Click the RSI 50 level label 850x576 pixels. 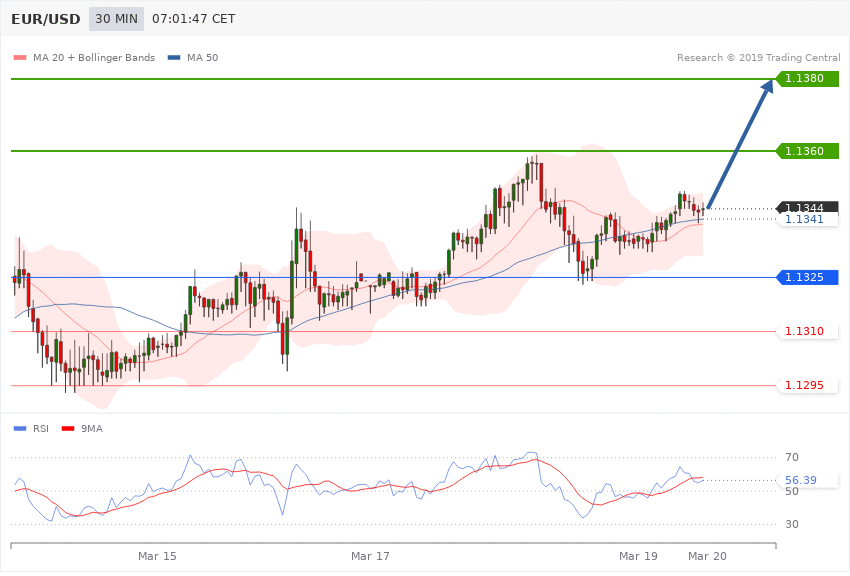tap(791, 491)
